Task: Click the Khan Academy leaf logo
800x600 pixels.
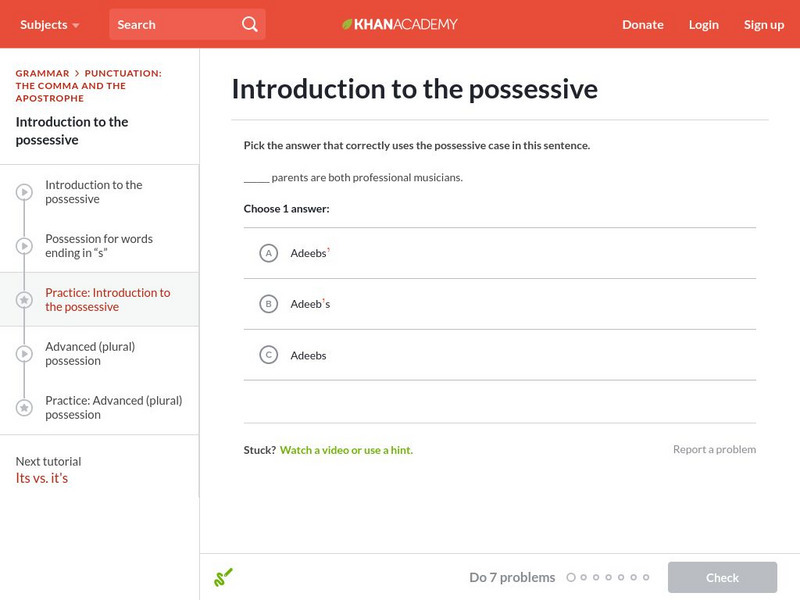Action: point(348,24)
